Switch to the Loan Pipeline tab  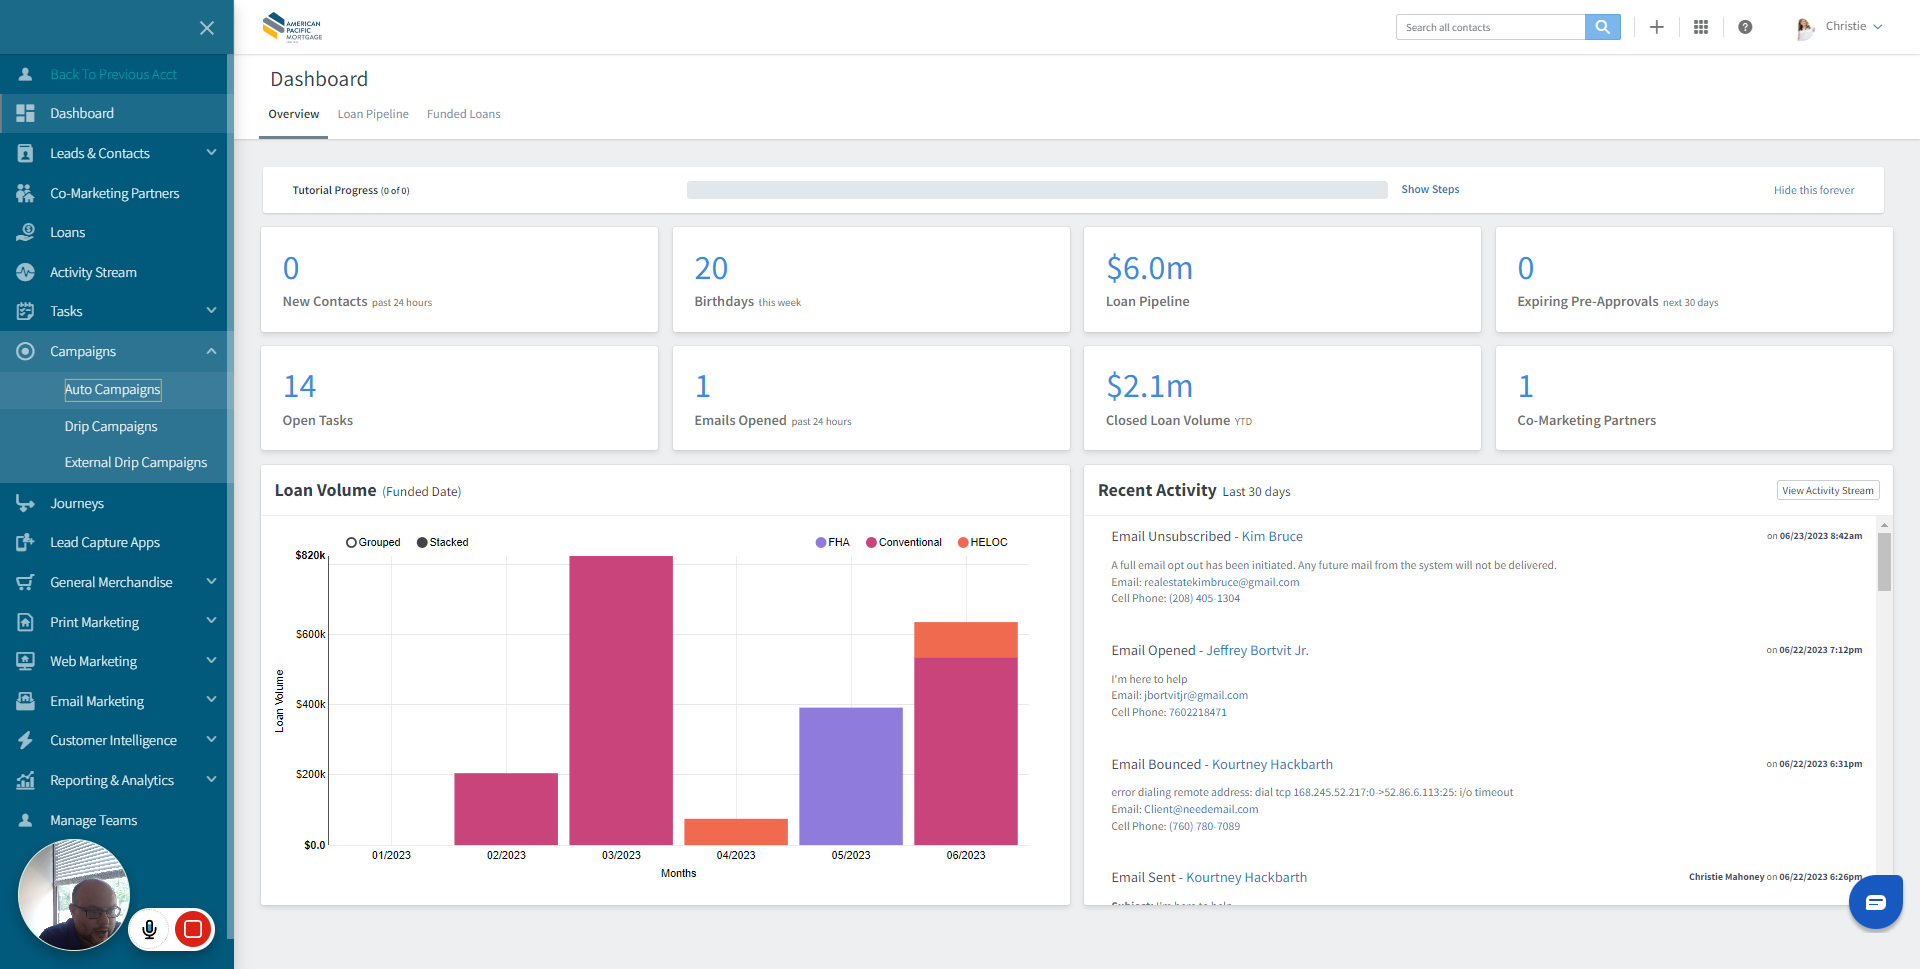[373, 114]
